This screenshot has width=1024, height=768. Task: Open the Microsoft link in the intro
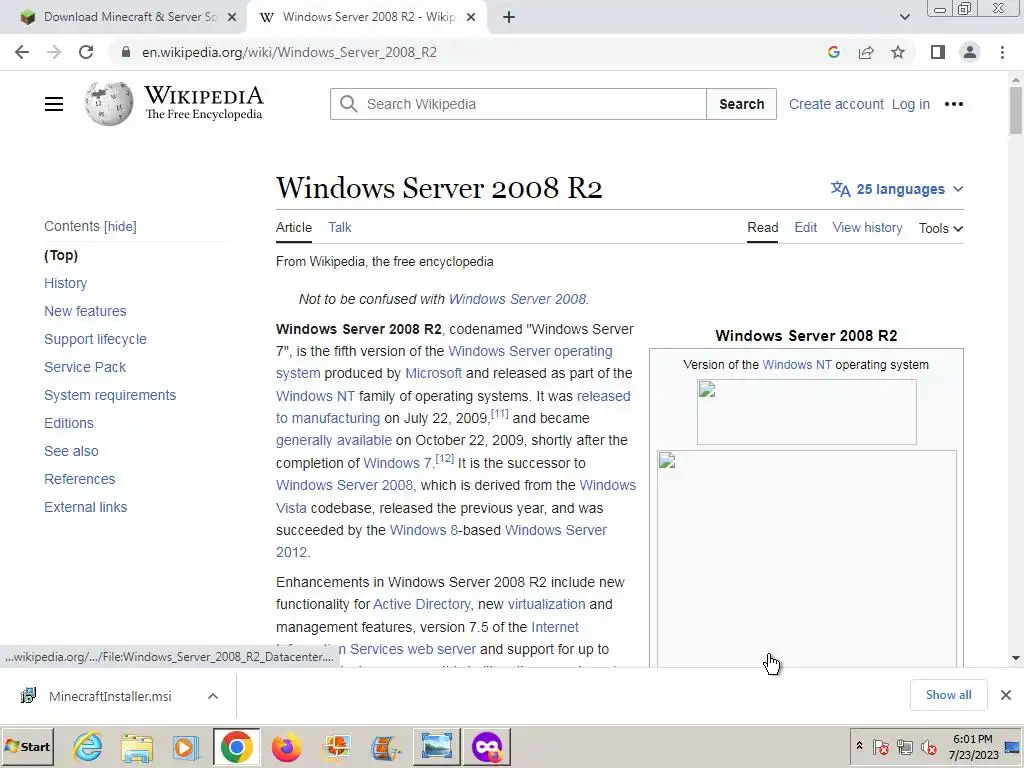[x=433, y=374]
